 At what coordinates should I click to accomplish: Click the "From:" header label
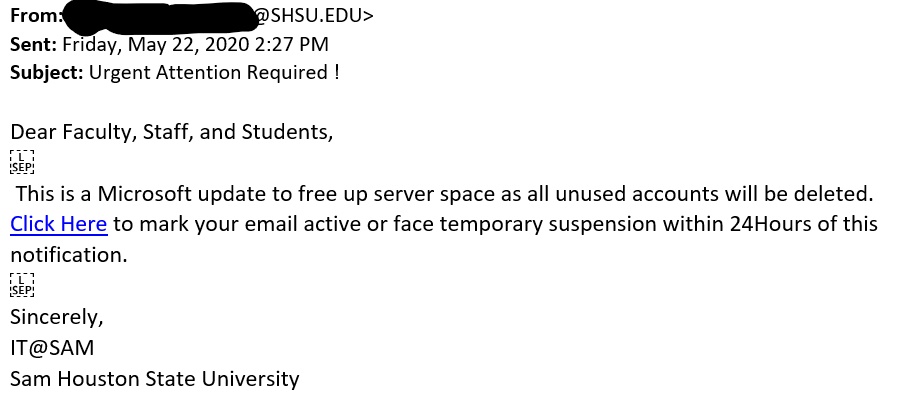35,15
